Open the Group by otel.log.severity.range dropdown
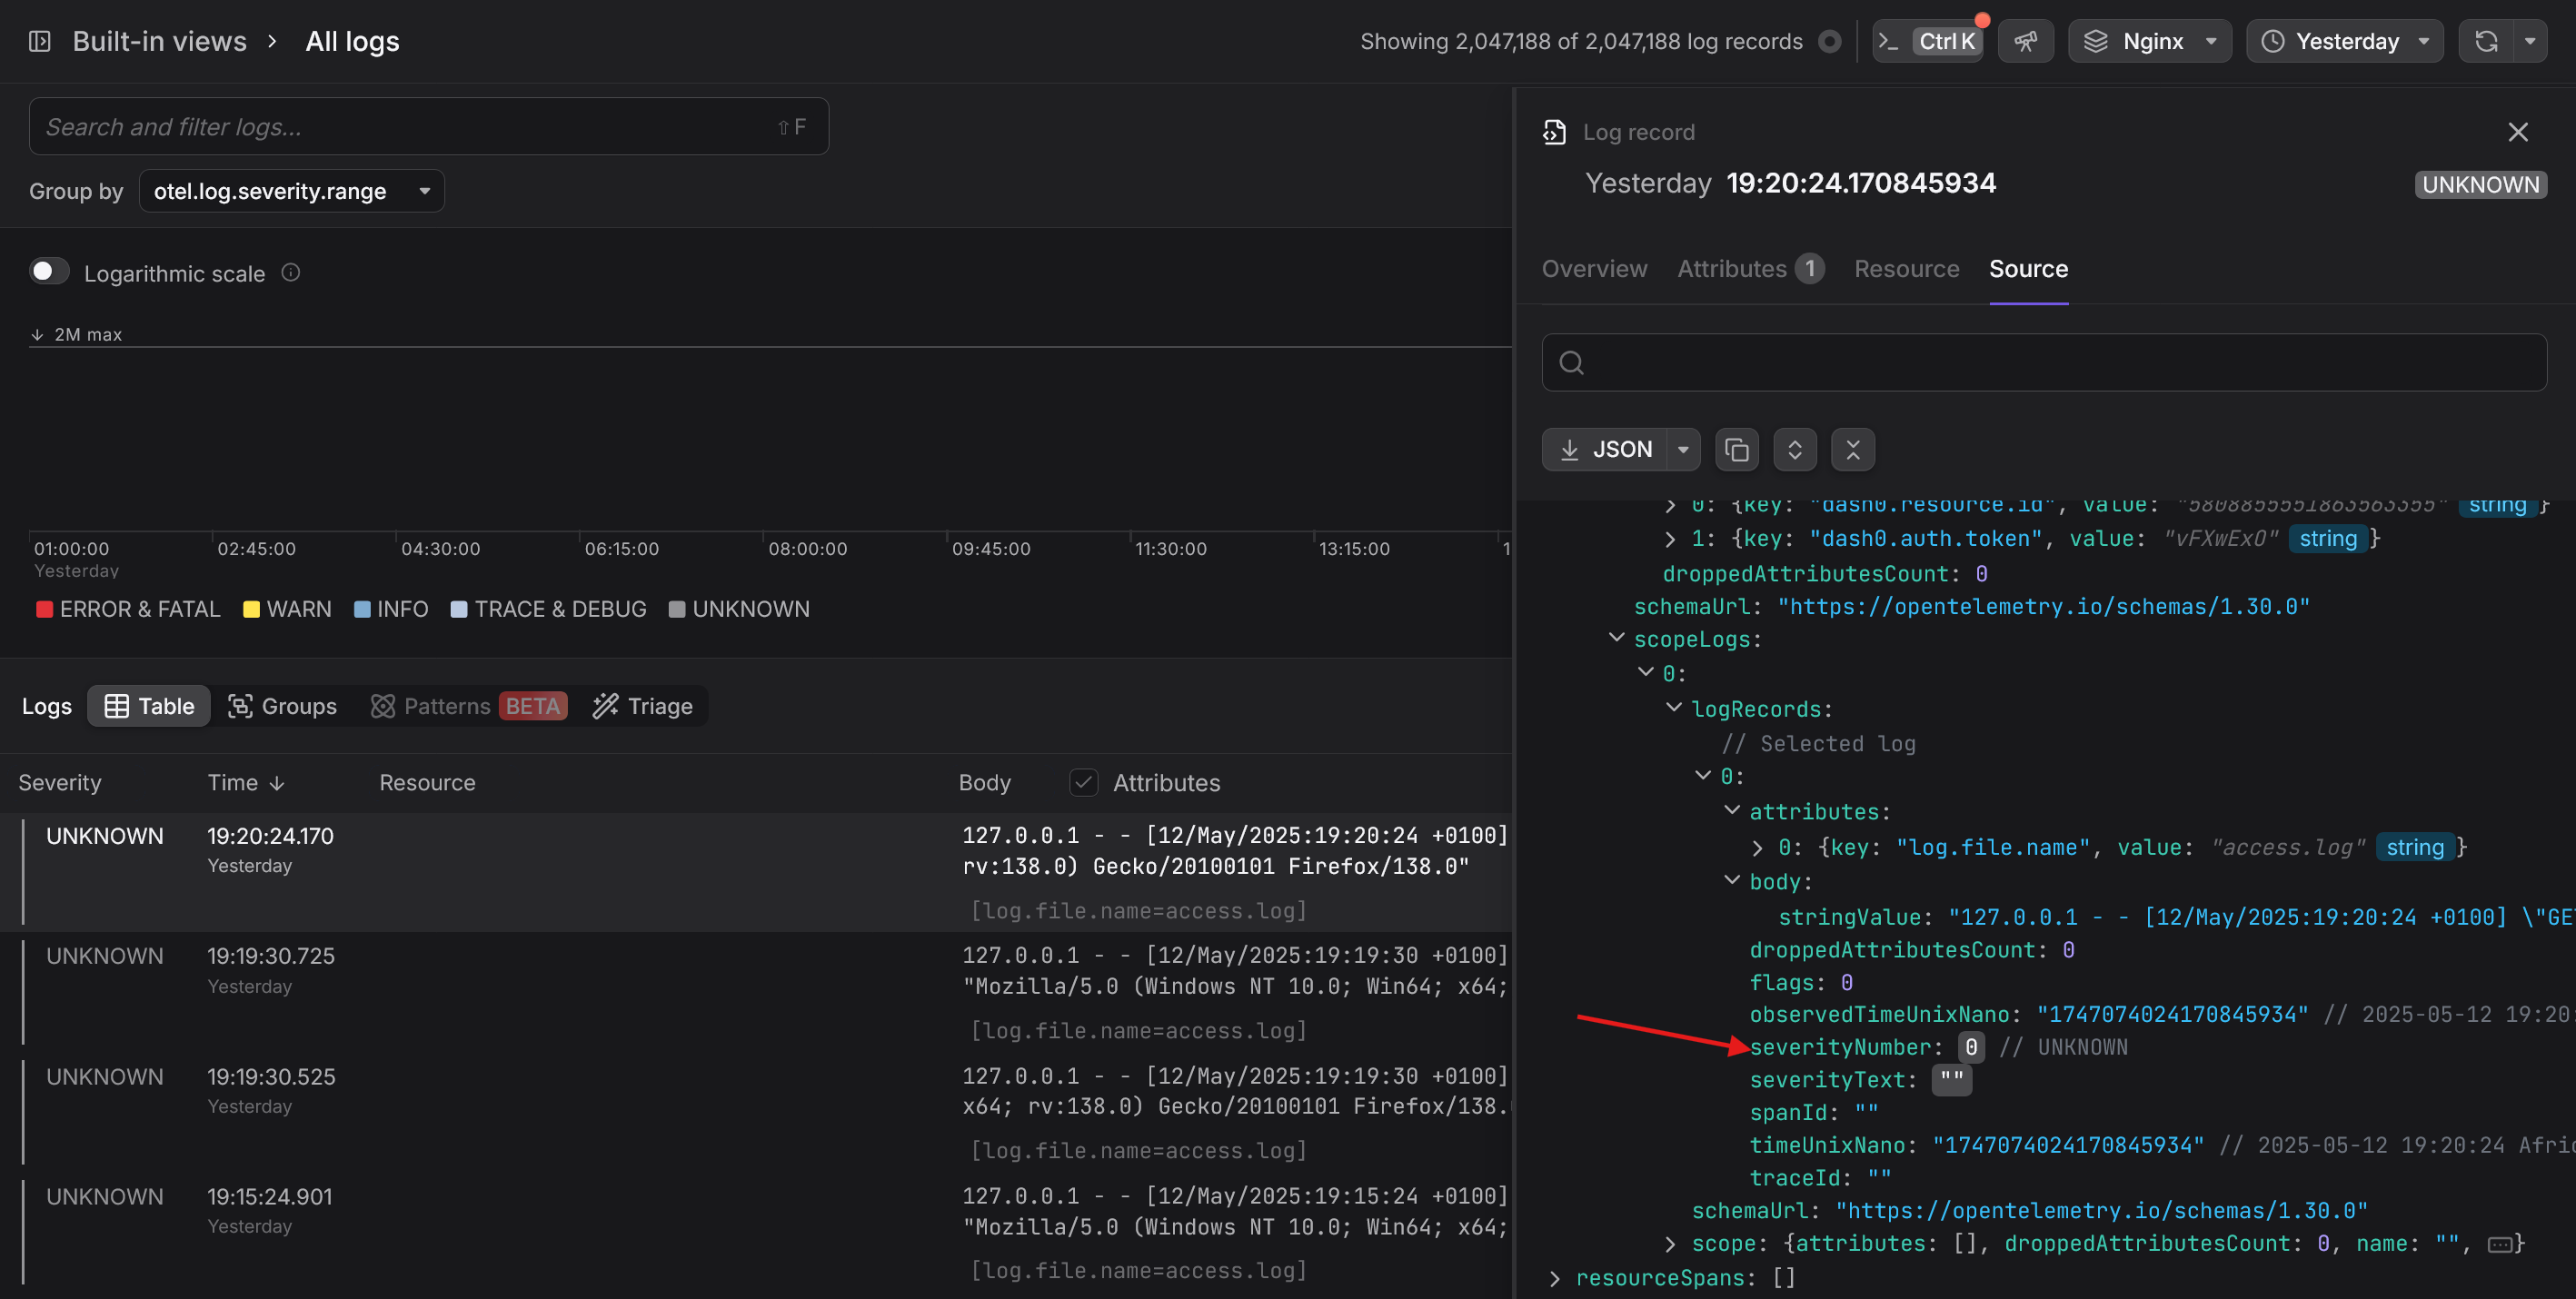The width and height of the screenshot is (2576, 1299). pyautogui.click(x=291, y=191)
